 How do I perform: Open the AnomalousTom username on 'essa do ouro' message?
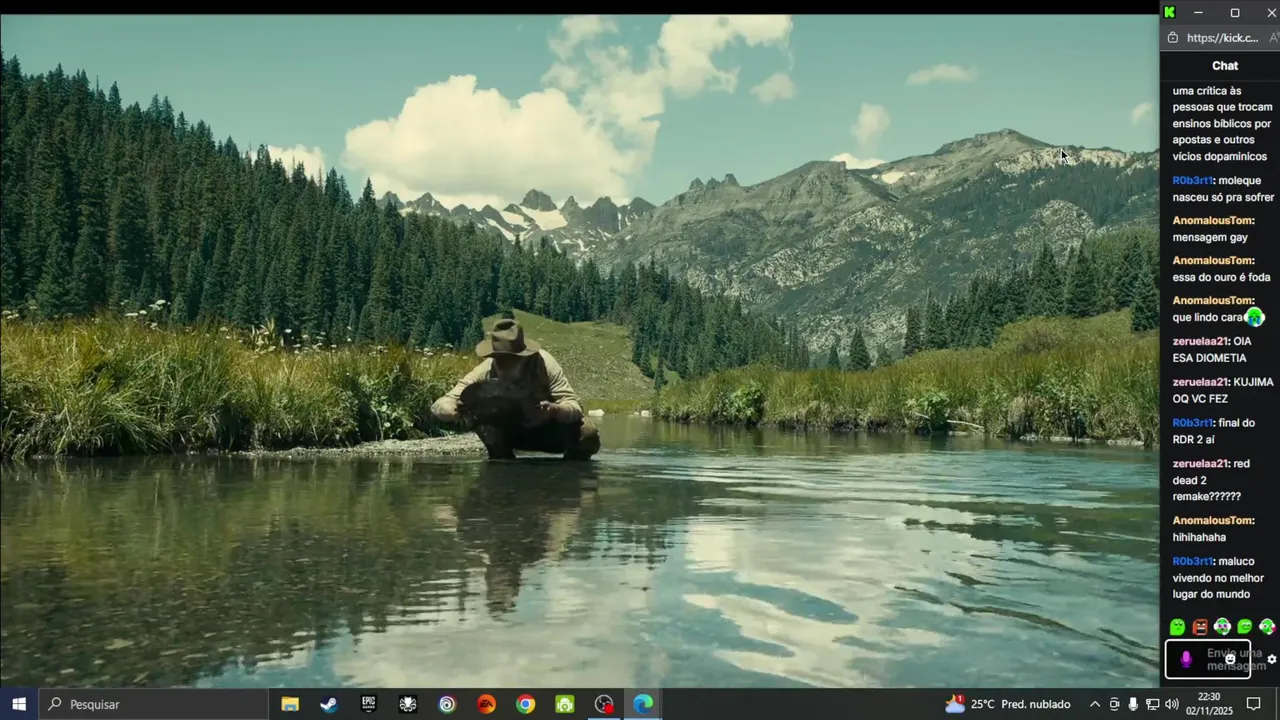[1213, 261]
